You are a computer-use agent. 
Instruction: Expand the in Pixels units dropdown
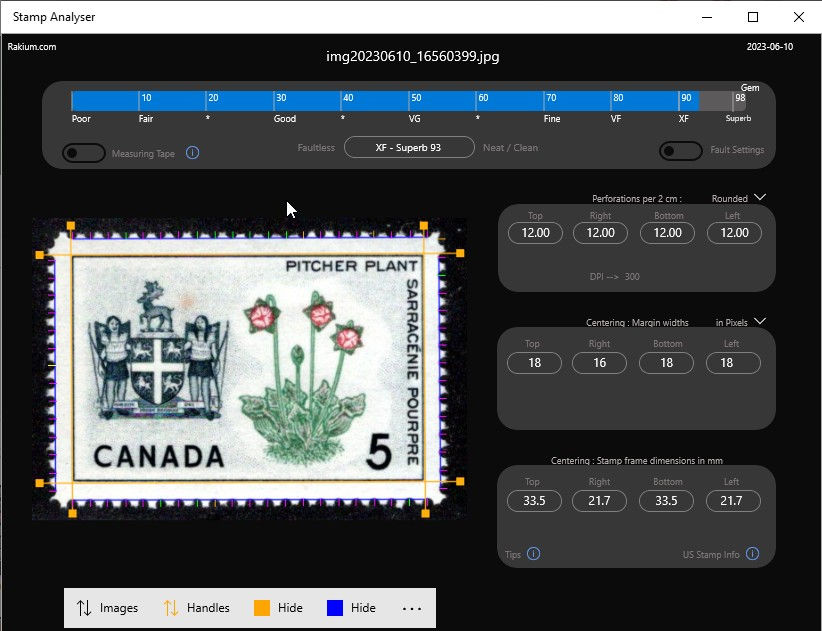click(760, 321)
